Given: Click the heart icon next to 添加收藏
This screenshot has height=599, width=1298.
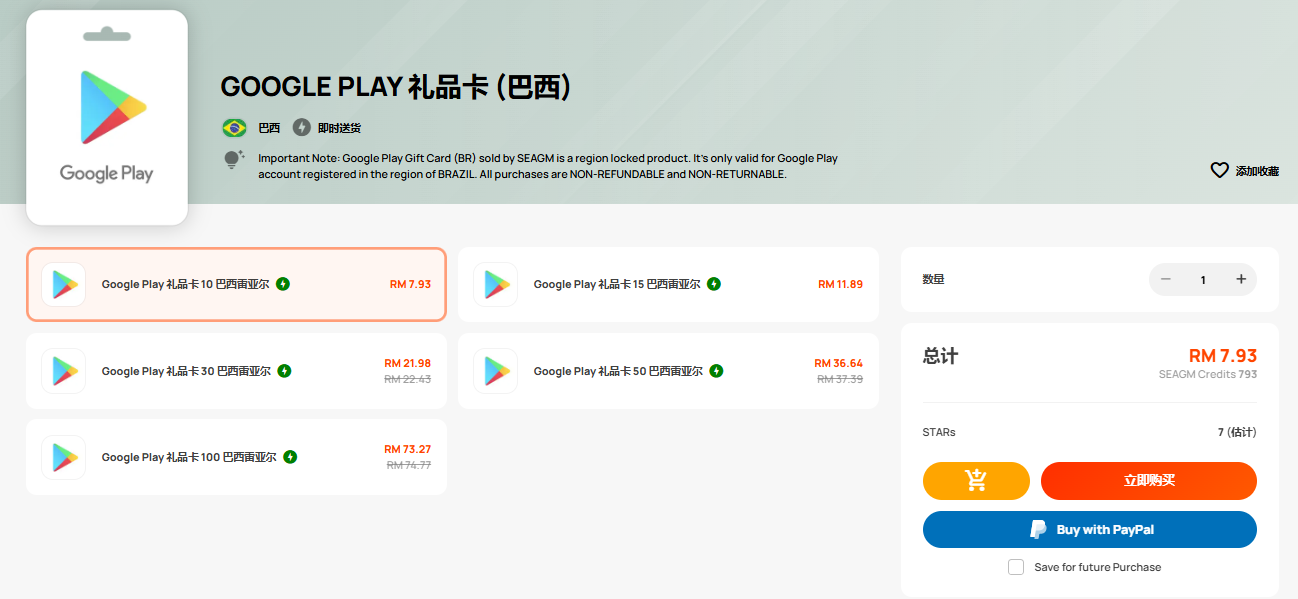Looking at the screenshot, I should tap(1219, 170).
